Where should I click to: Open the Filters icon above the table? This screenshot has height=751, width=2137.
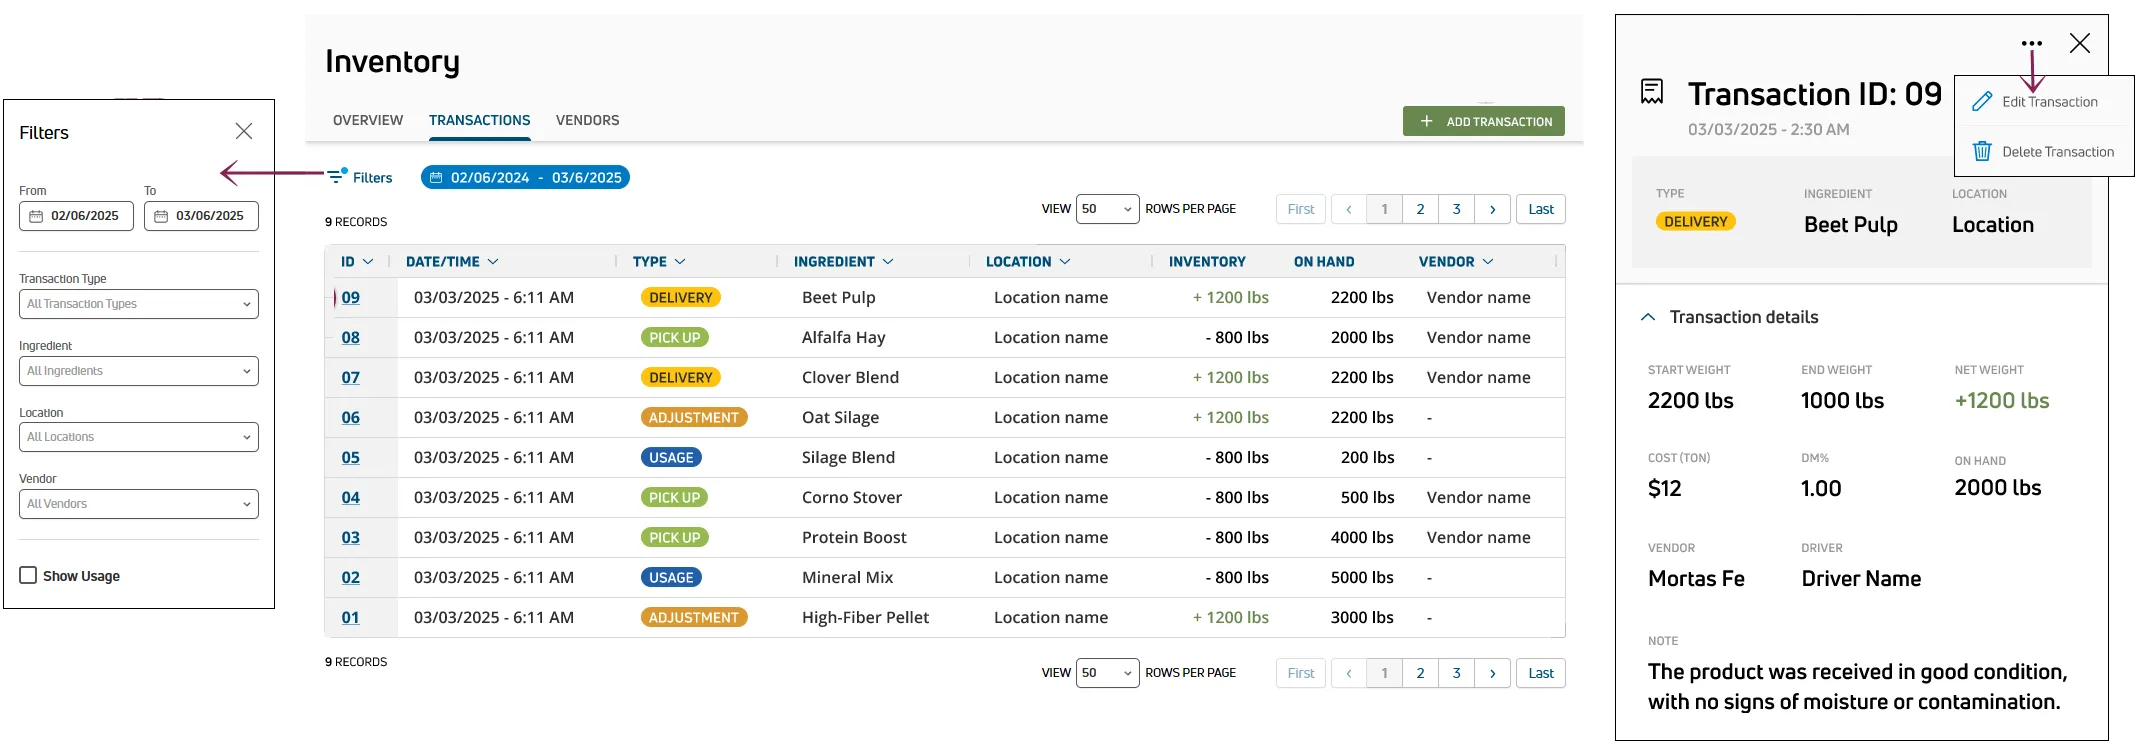(x=337, y=176)
